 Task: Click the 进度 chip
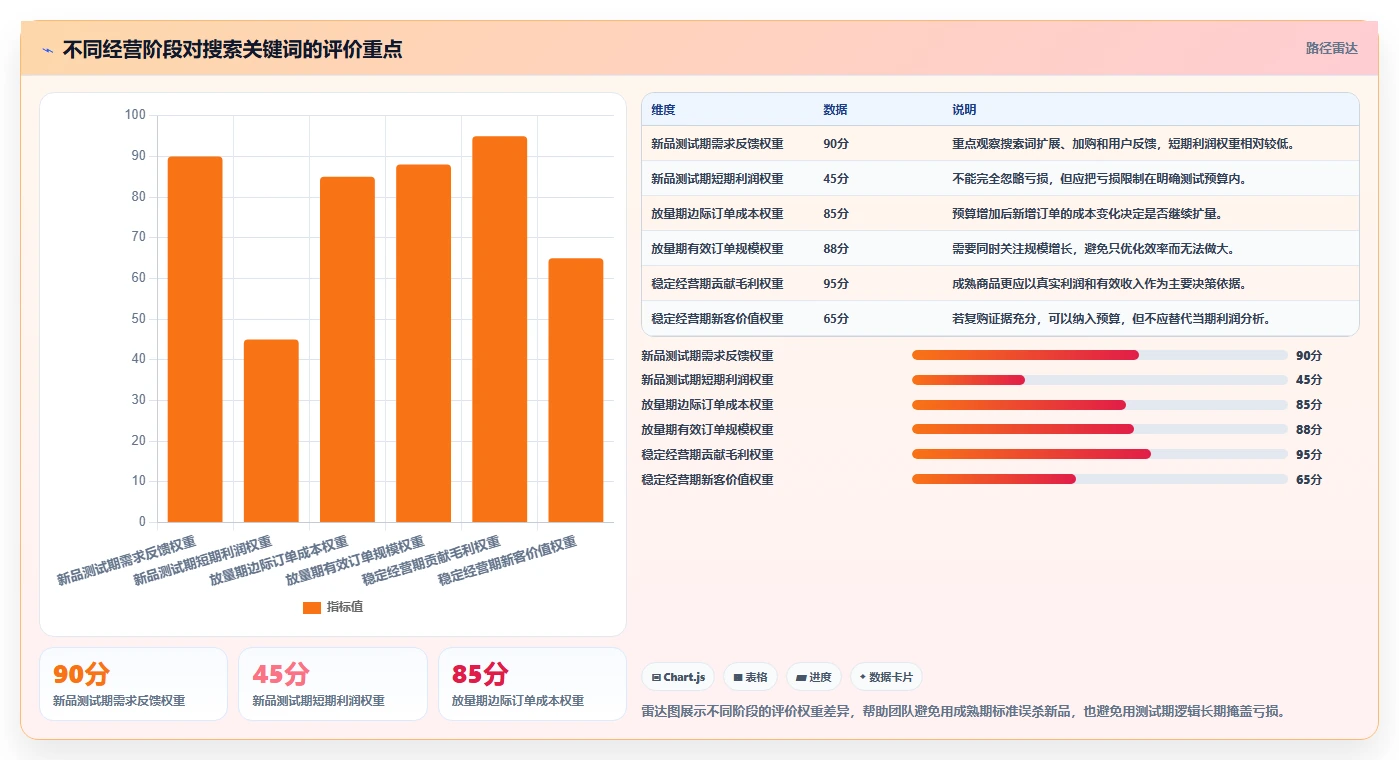click(x=814, y=677)
